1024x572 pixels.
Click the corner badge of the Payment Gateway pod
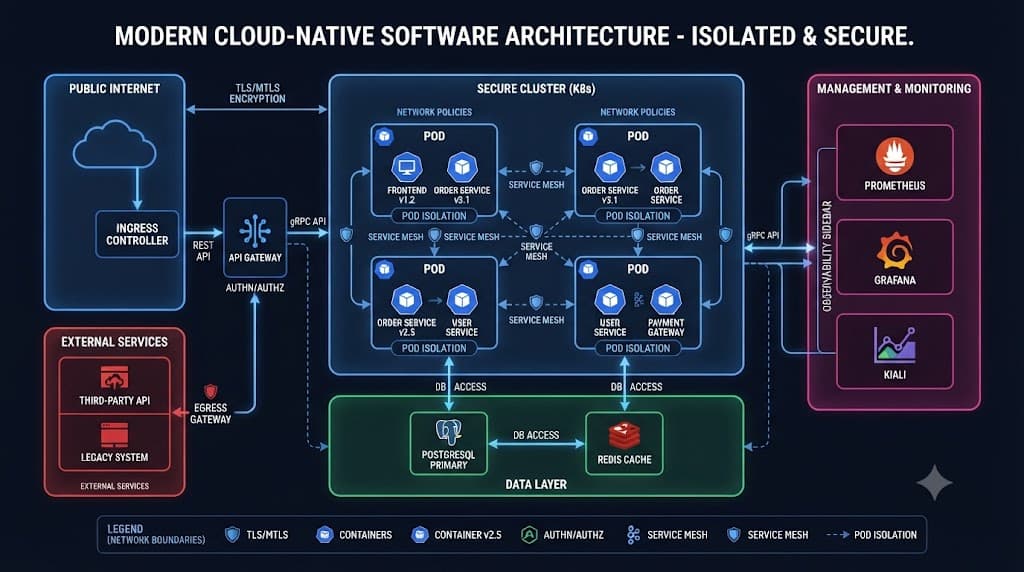588,269
